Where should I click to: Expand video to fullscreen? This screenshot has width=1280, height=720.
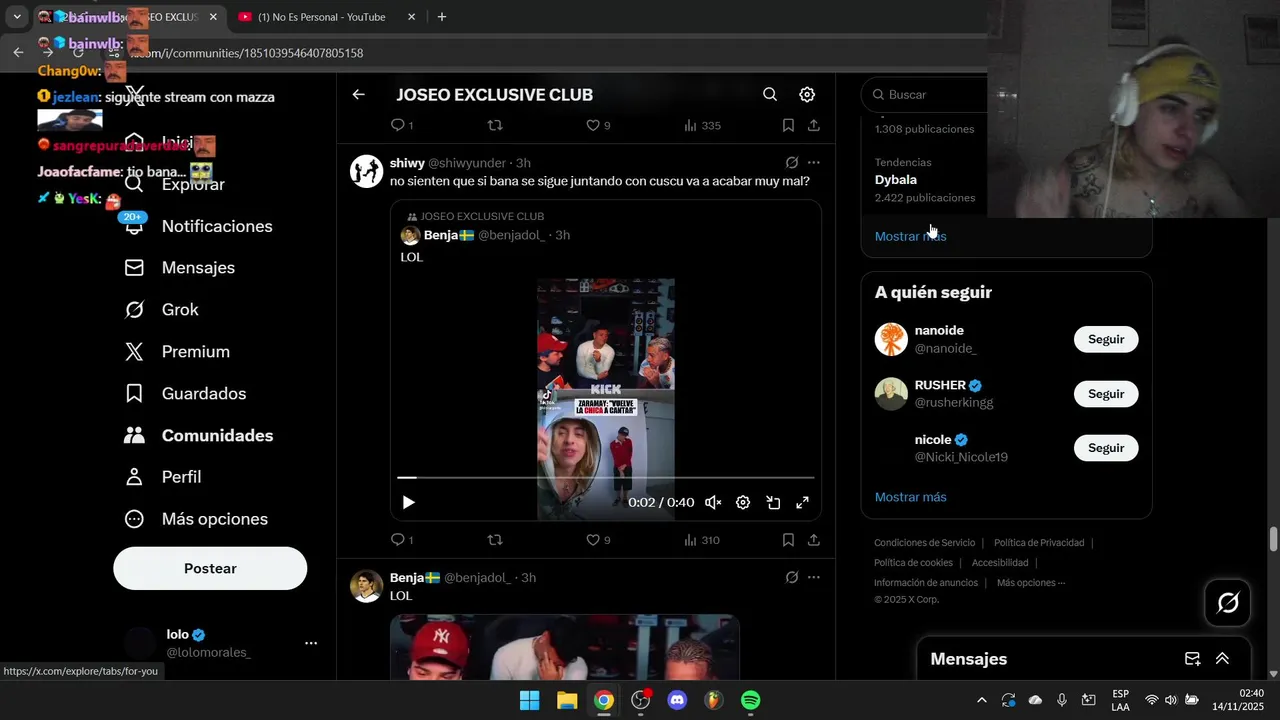802,502
